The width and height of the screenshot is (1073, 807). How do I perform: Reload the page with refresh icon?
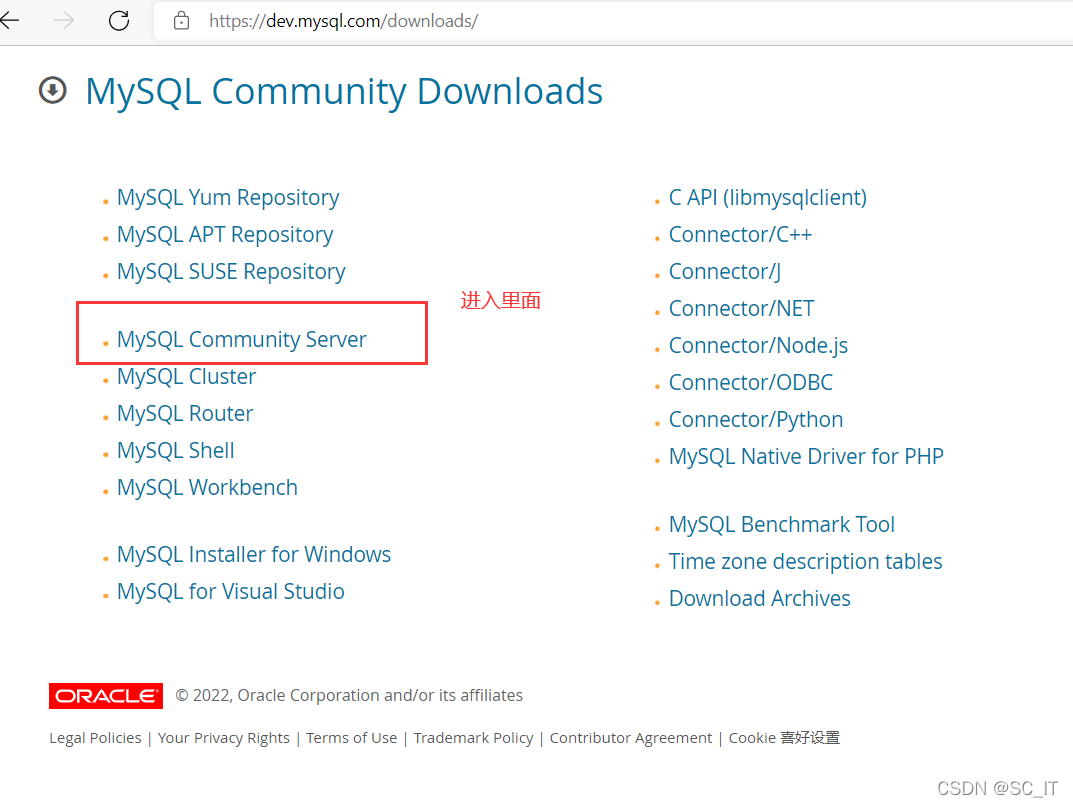(119, 21)
